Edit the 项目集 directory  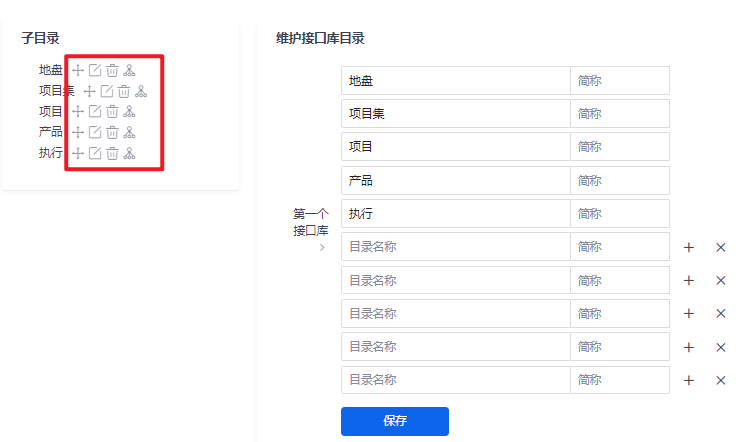[x=107, y=91]
